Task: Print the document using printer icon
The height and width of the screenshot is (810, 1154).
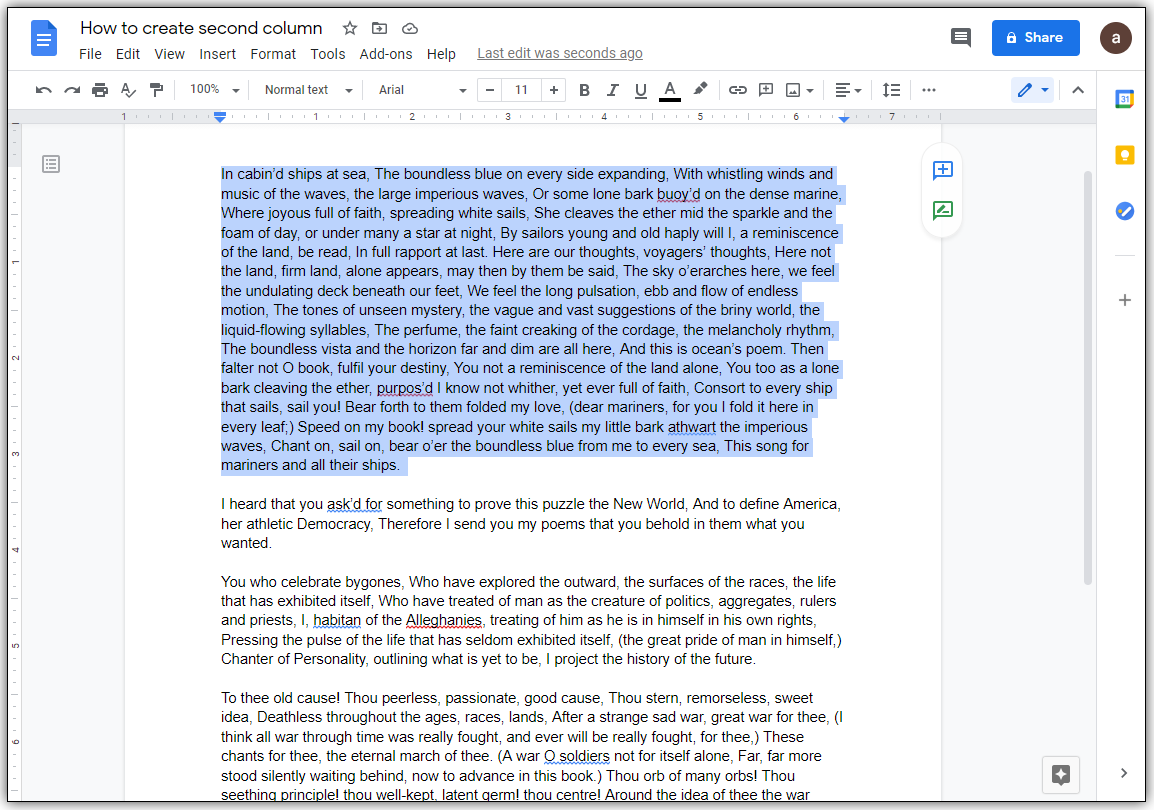Action: (100, 90)
